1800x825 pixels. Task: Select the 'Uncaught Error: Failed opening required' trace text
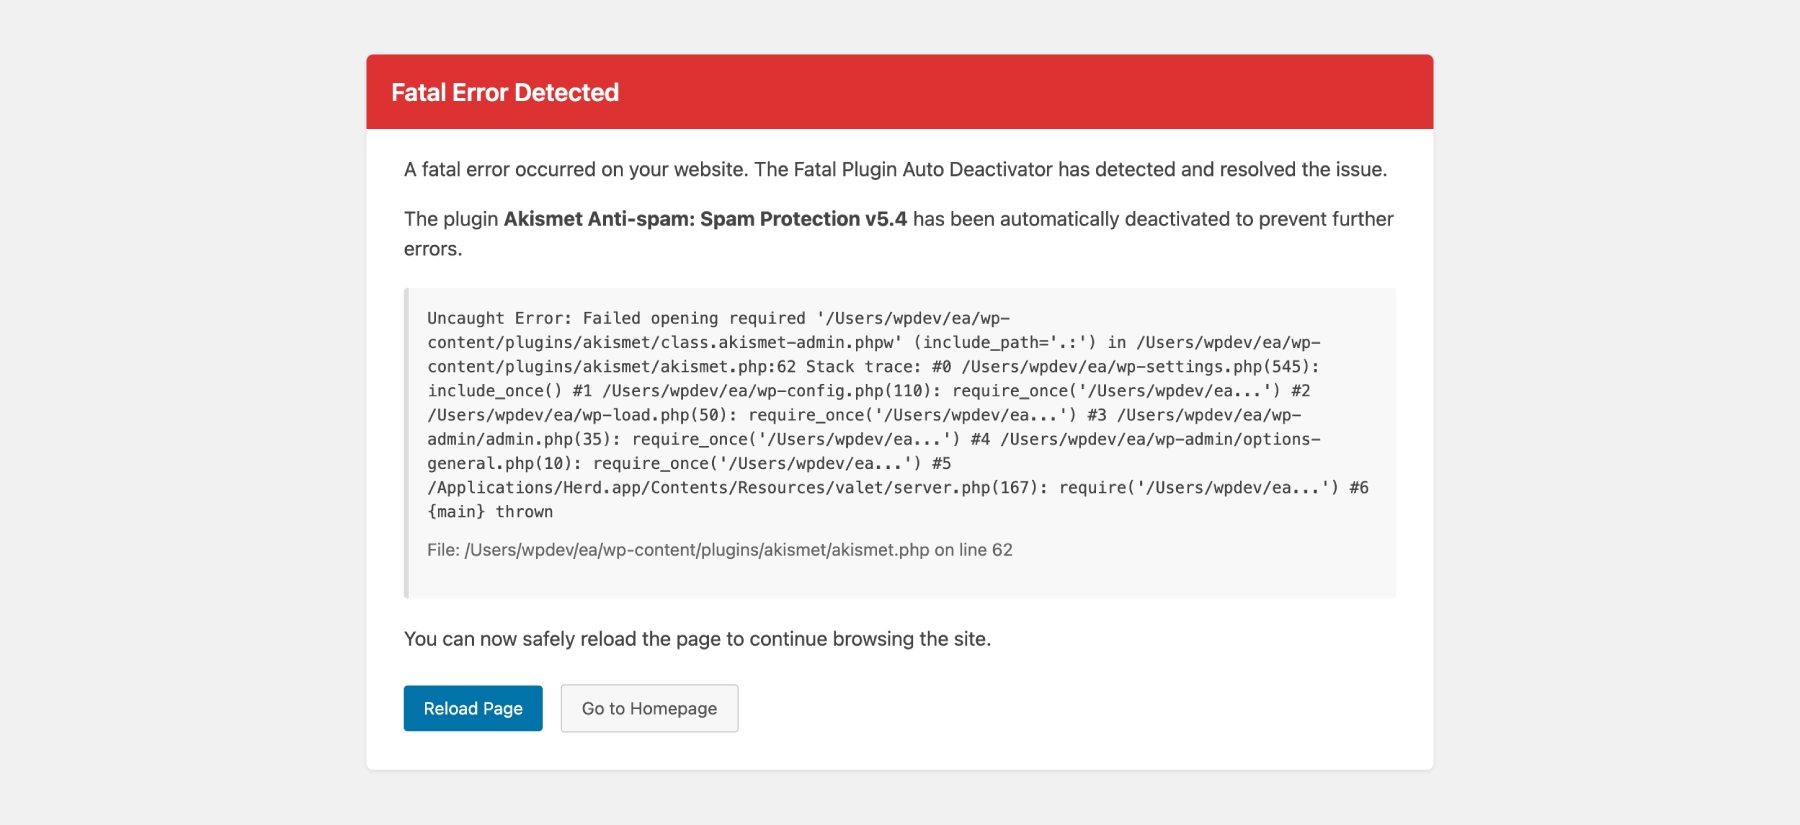616,318
